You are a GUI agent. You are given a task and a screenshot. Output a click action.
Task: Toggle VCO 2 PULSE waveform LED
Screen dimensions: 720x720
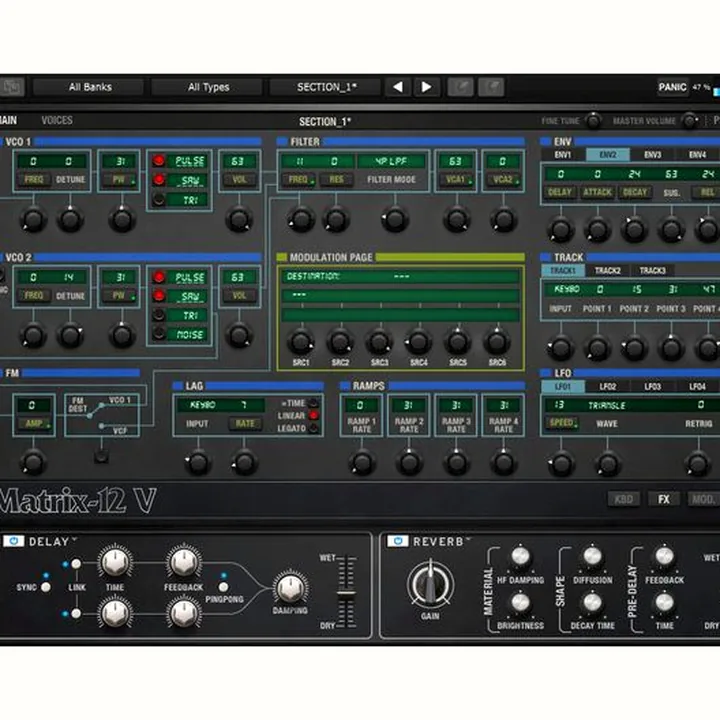point(159,277)
